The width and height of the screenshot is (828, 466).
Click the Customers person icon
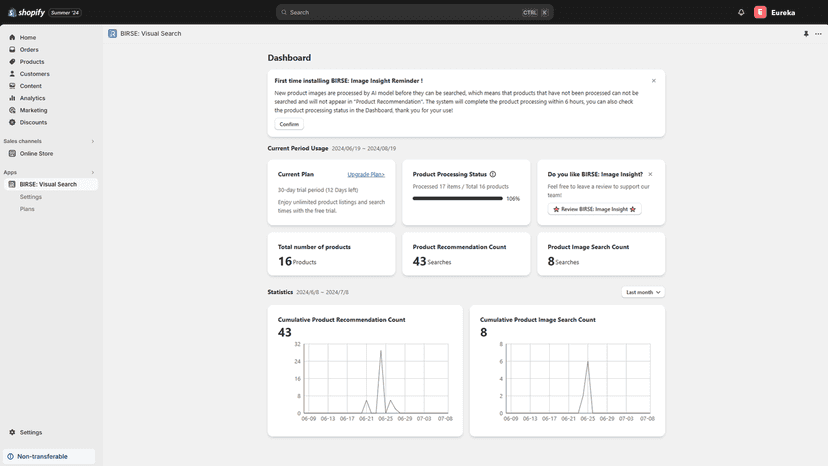coord(12,74)
